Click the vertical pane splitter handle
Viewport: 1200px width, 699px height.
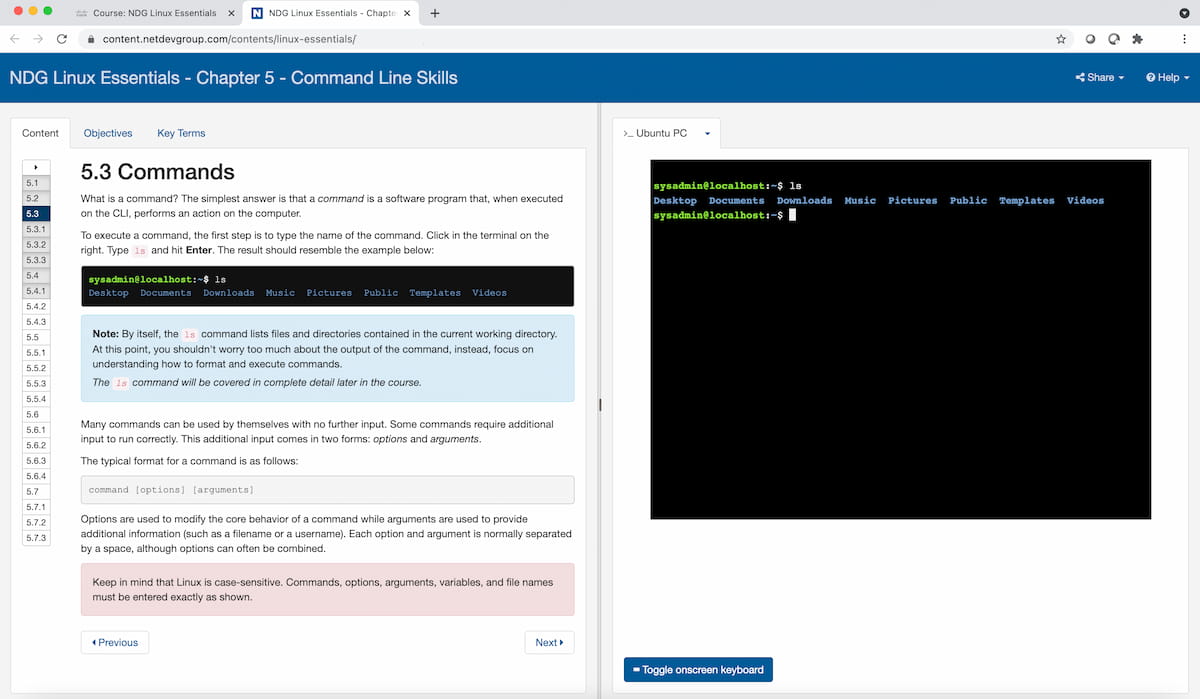click(600, 404)
